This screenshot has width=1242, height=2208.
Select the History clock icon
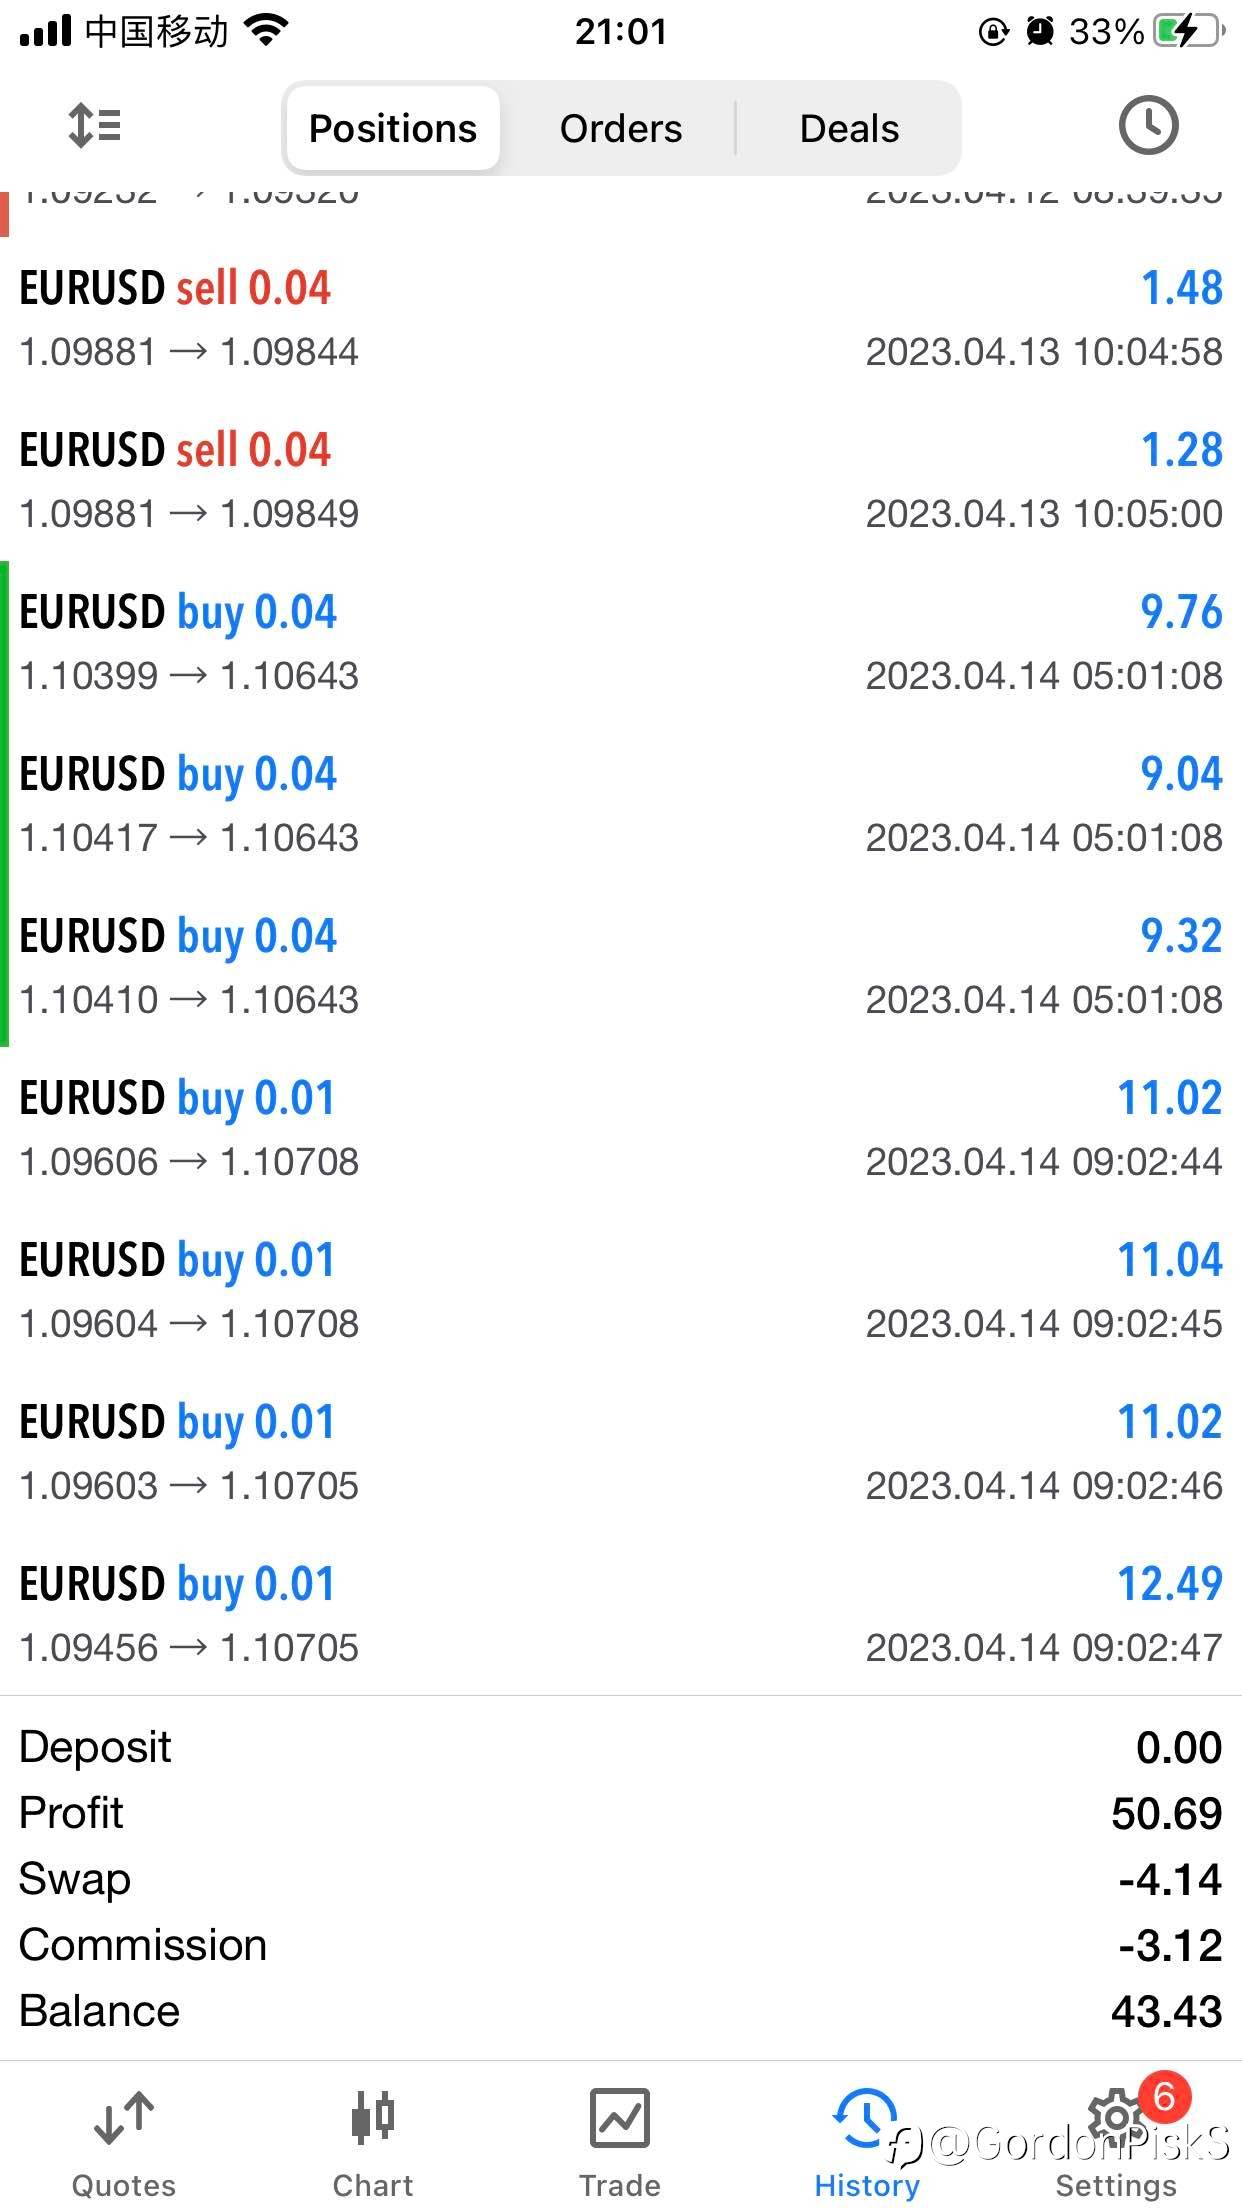tap(864, 2118)
